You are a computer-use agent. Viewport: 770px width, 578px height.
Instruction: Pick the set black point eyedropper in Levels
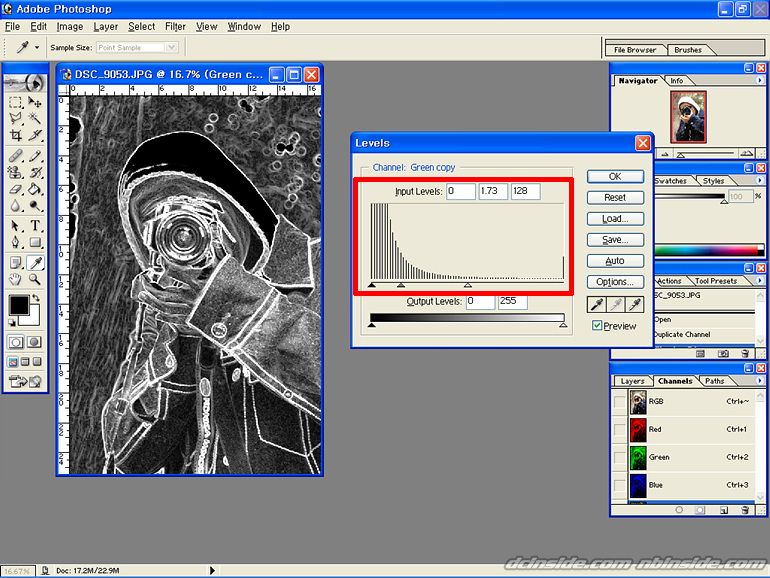point(597,304)
